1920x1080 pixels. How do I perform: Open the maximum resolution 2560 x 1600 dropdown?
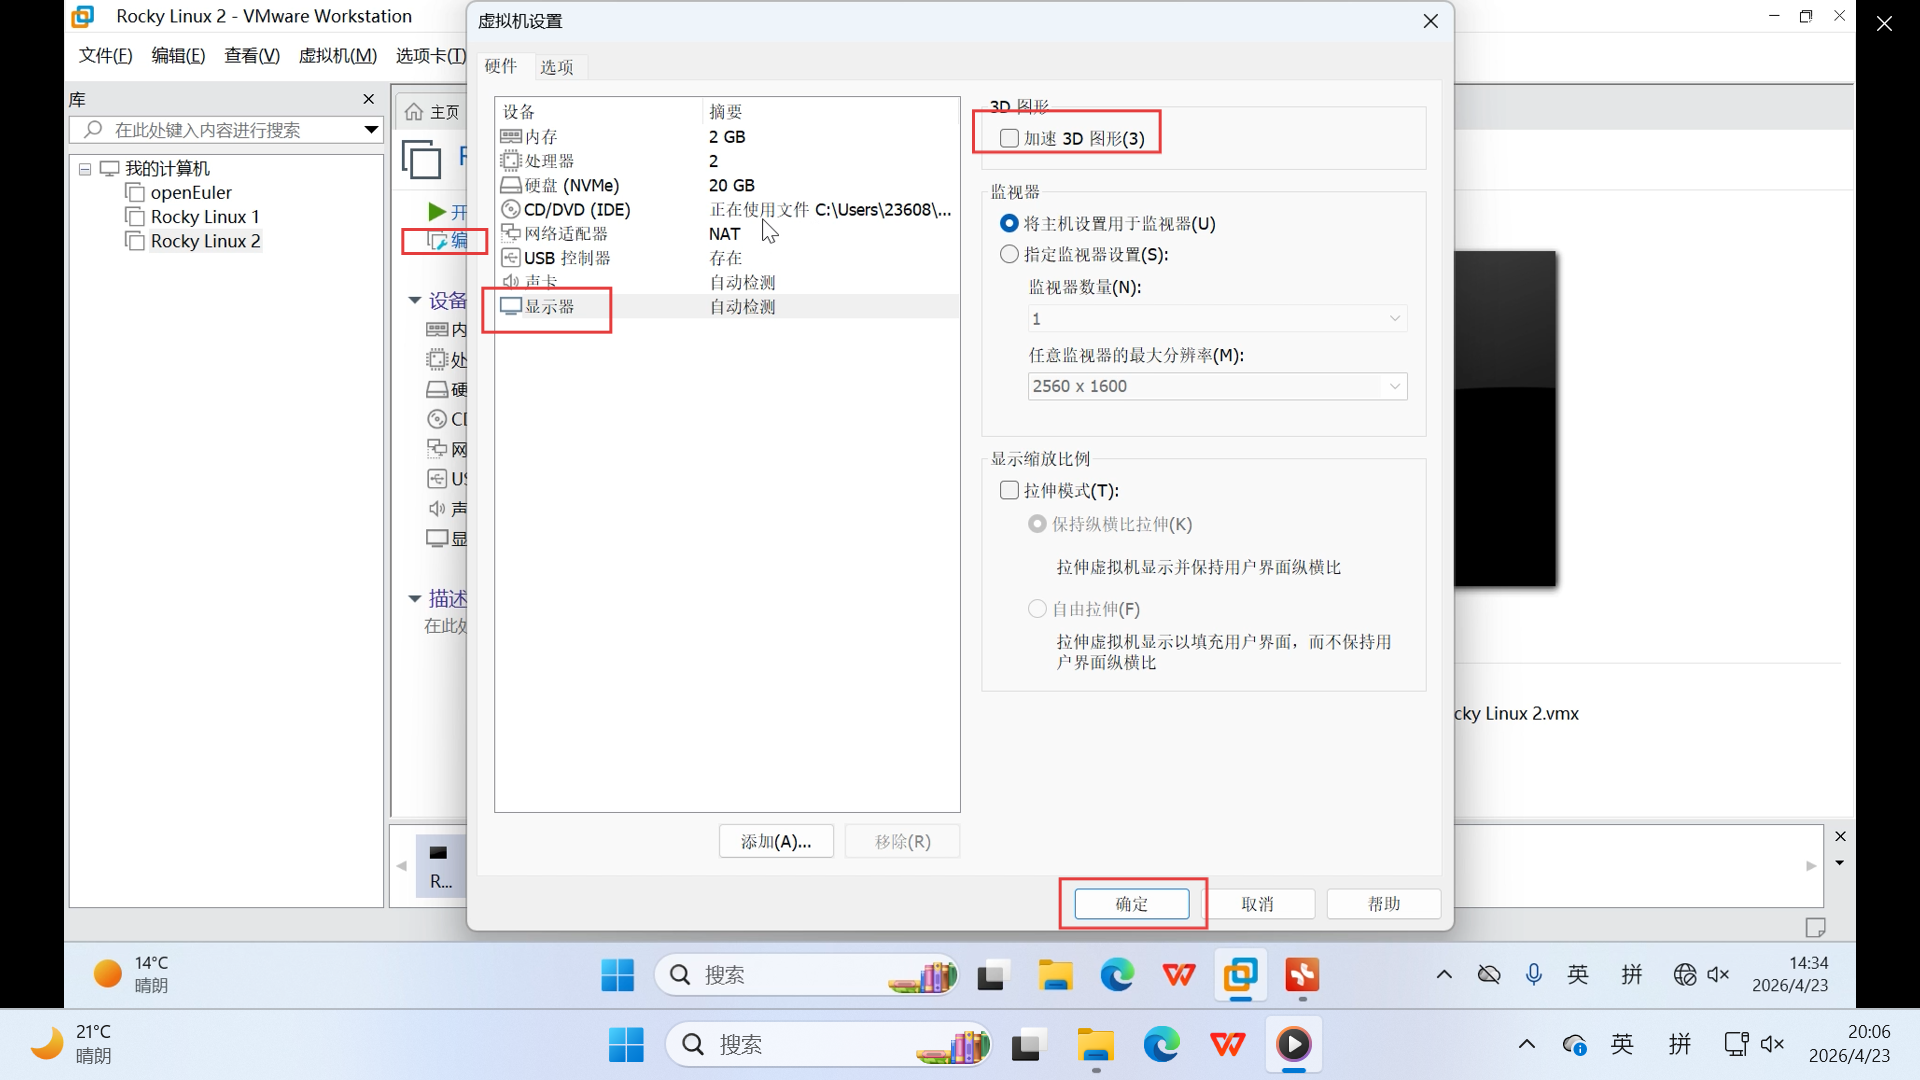pos(1217,386)
